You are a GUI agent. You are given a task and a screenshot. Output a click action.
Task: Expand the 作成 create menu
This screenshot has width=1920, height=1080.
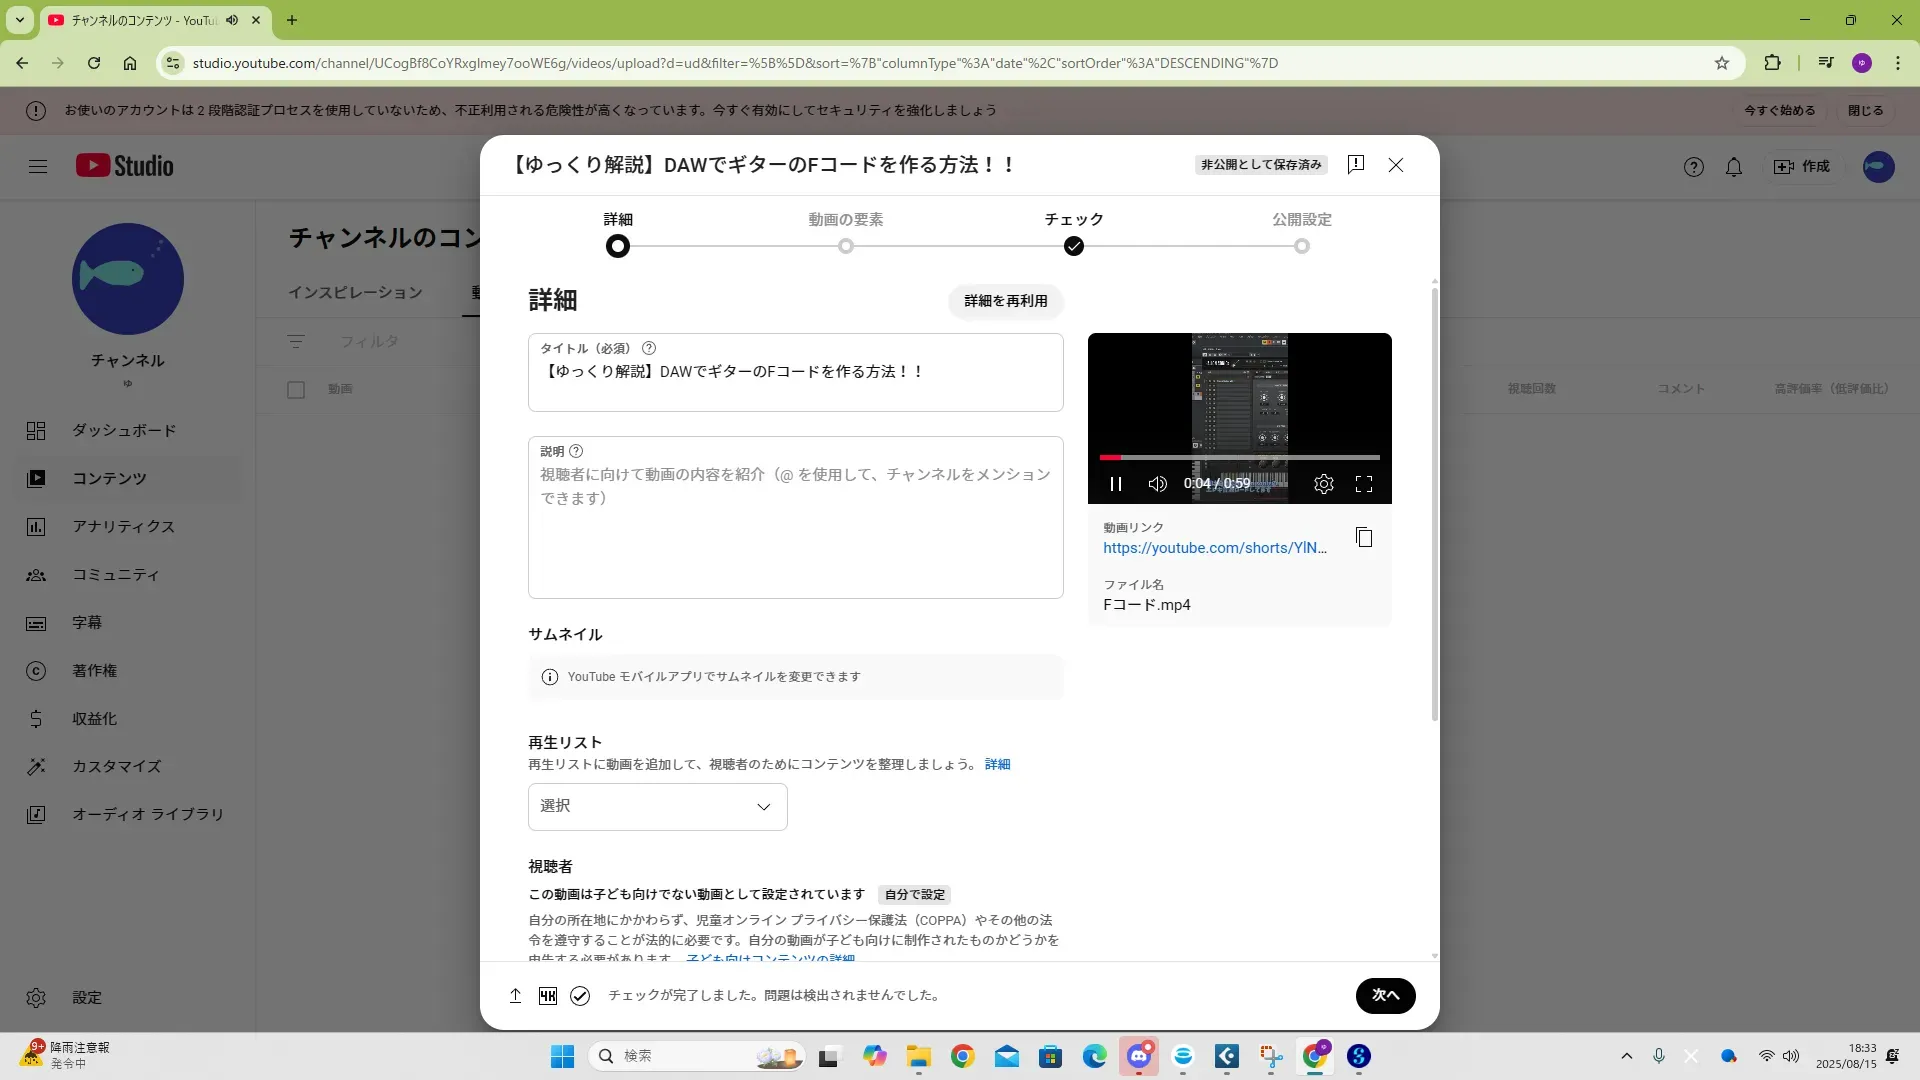coord(1801,167)
